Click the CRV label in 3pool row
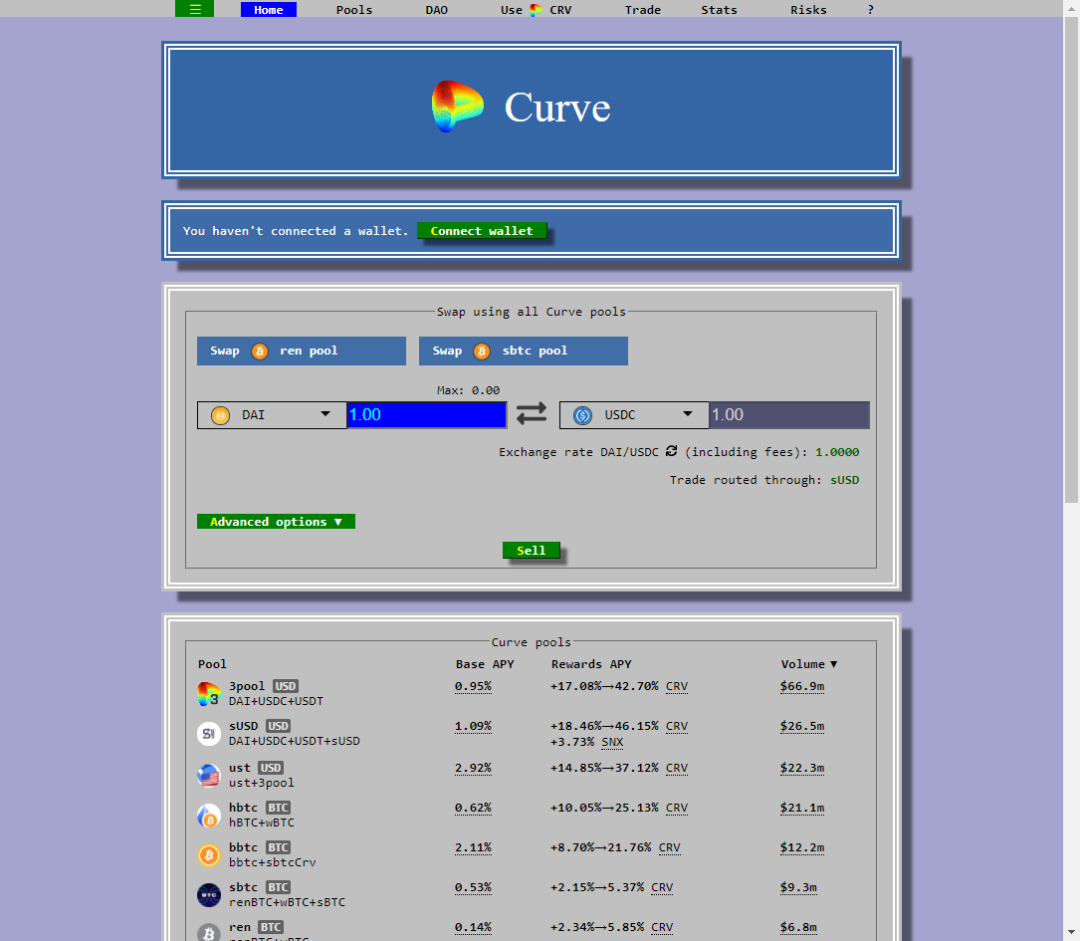Screen dimensions: 1080x941 pos(677,686)
